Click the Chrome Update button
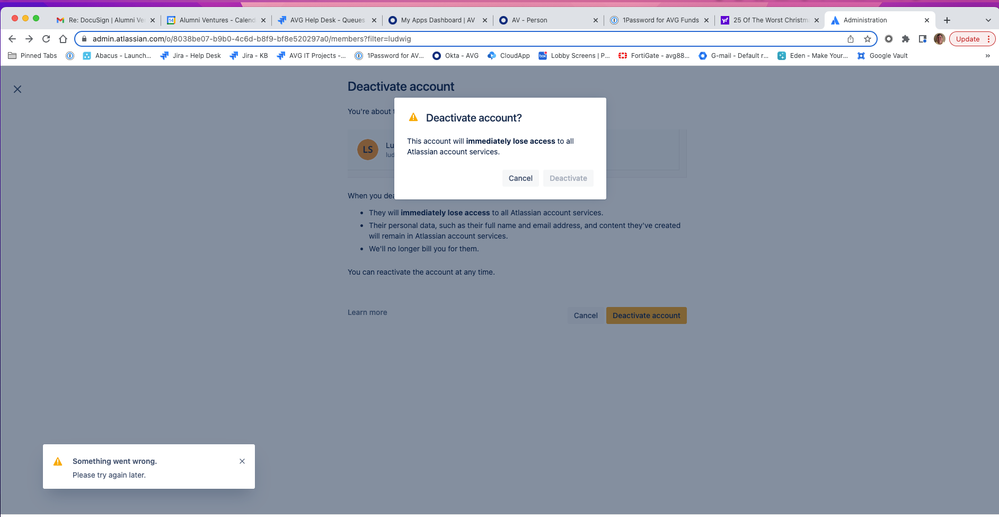 click(971, 39)
